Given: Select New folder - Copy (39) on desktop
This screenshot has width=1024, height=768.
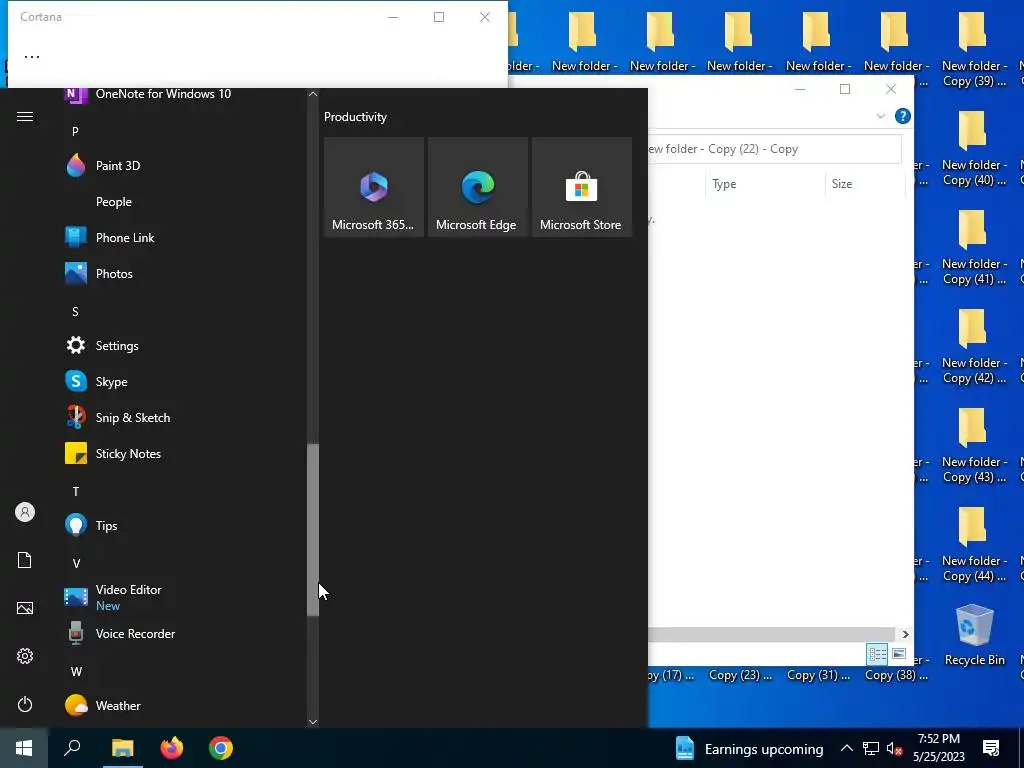Looking at the screenshot, I should 974,50.
